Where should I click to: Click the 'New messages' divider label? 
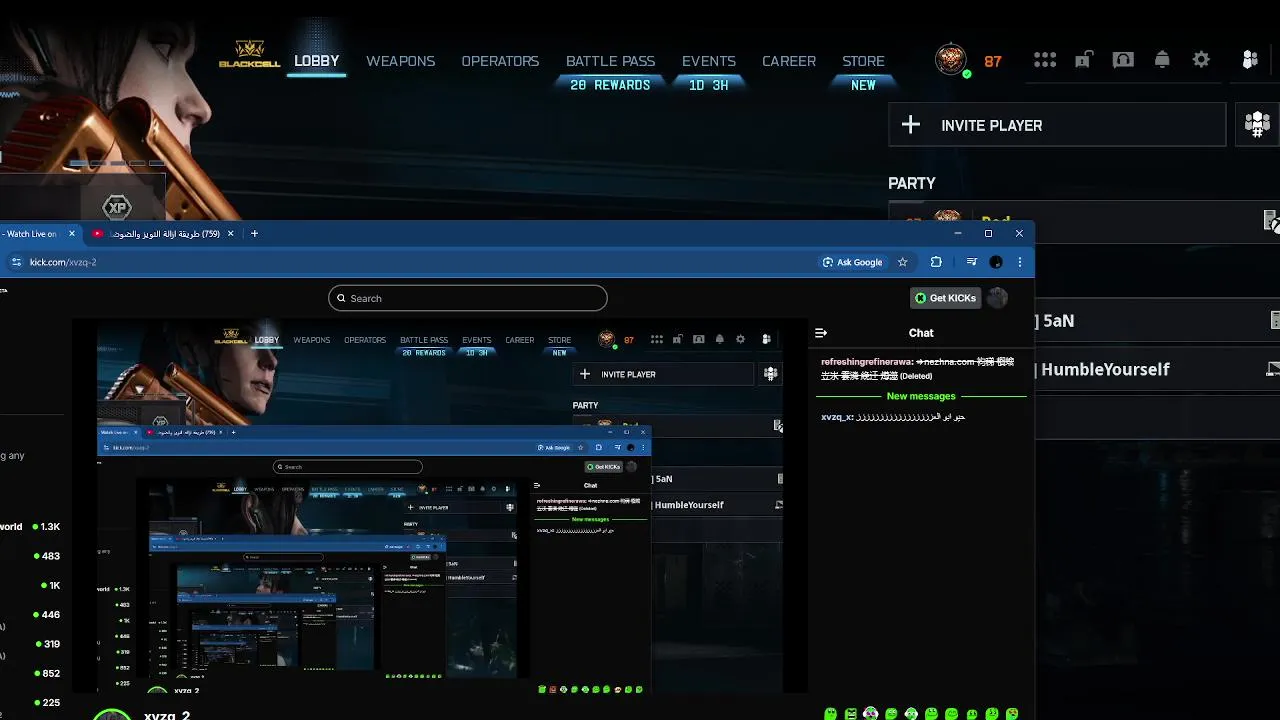(x=921, y=396)
